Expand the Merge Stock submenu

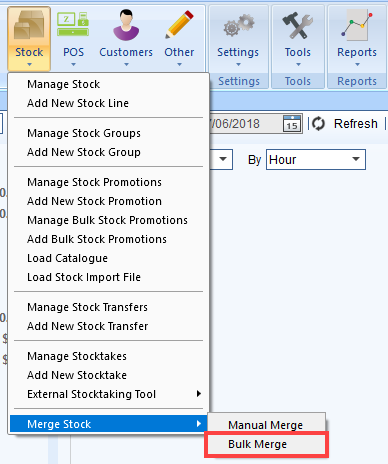pos(109,424)
